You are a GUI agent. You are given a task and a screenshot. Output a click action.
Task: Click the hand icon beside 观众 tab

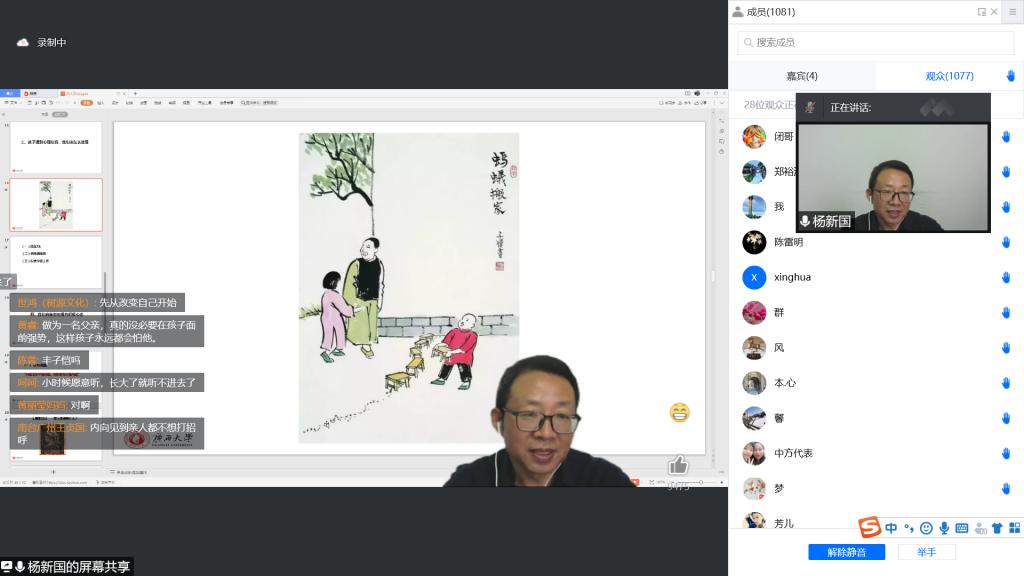pyautogui.click(x=1010, y=76)
